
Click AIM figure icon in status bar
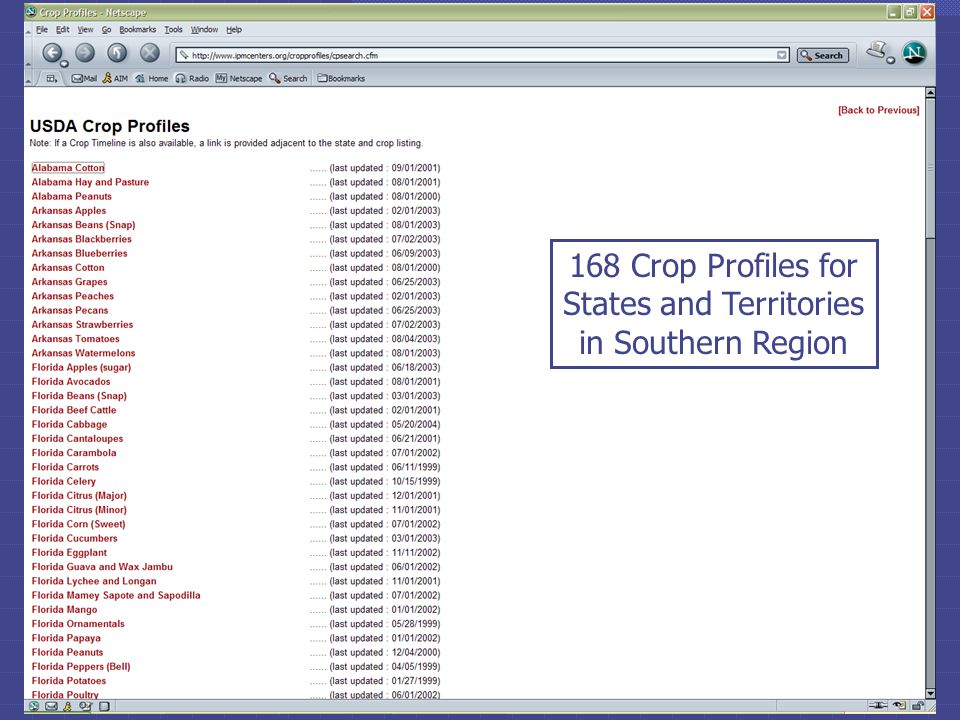click(x=68, y=706)
